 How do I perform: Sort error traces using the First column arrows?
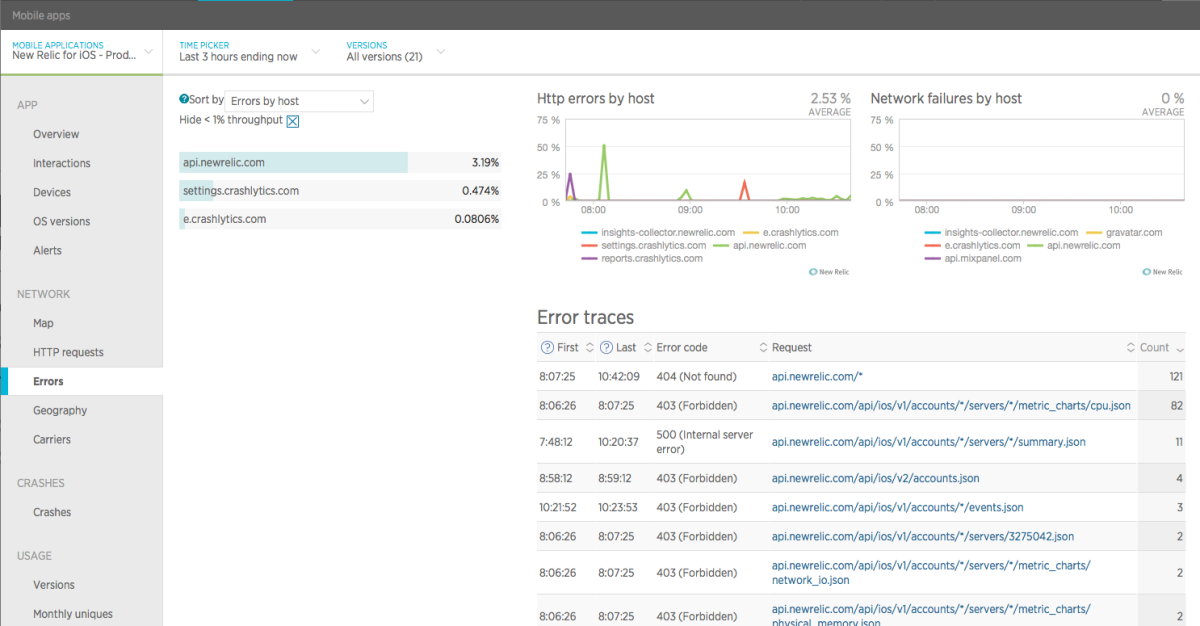(590, 348)
